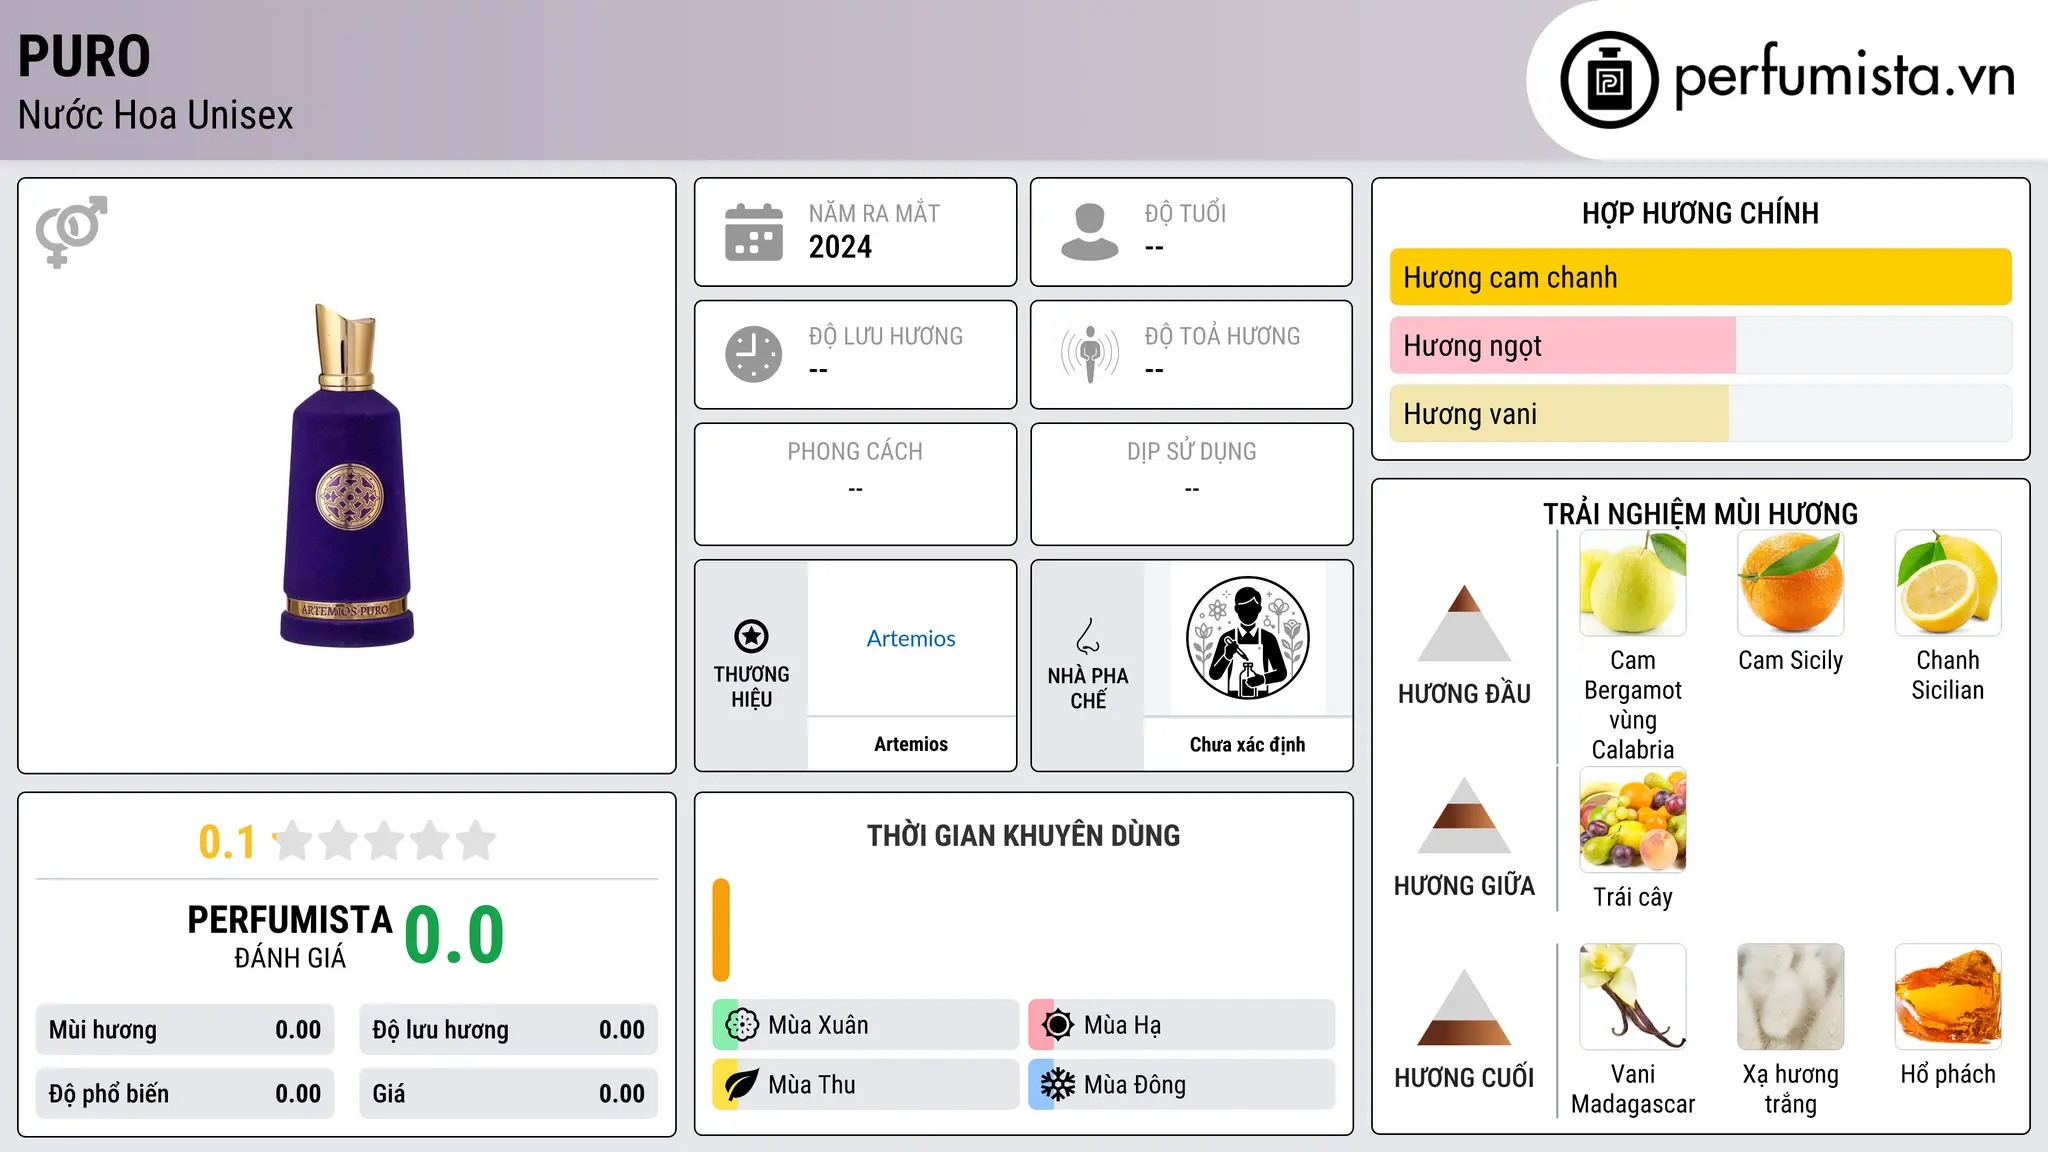This screenshot has width=2048, height=1152.
Task: Open the Chanh Sicilian lemon note image
Action: (1948, 583)
